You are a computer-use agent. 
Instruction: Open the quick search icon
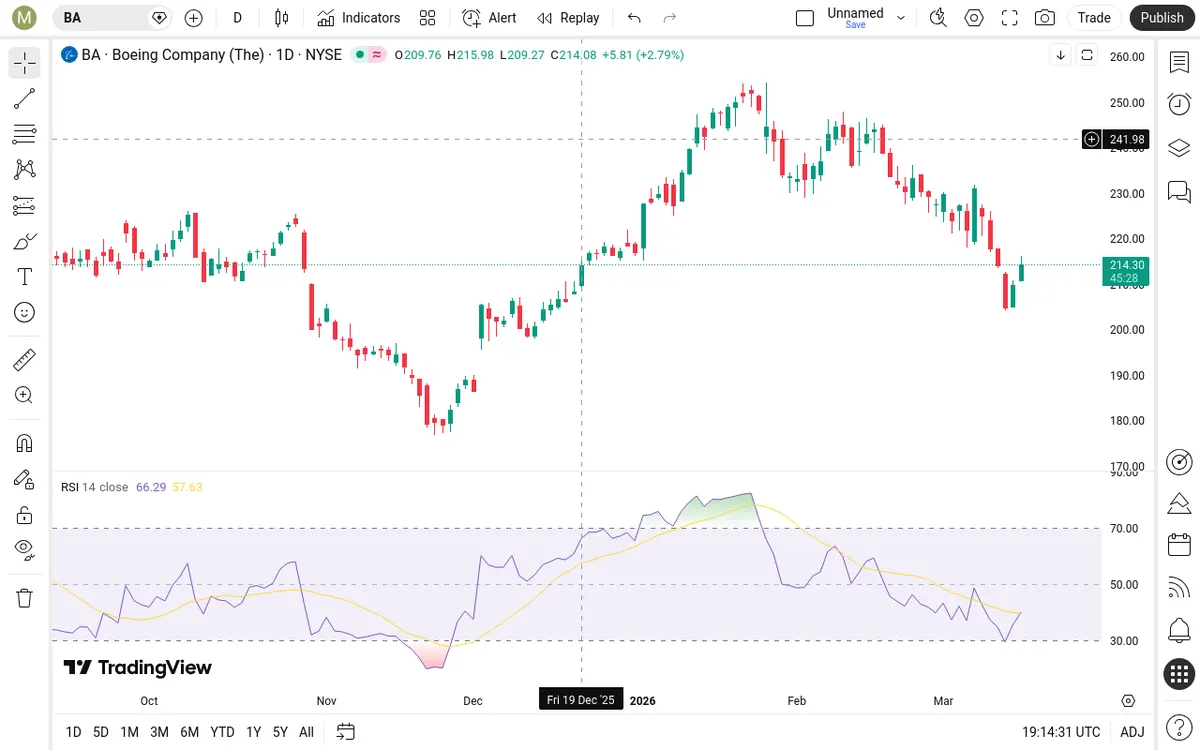(938, 18)
